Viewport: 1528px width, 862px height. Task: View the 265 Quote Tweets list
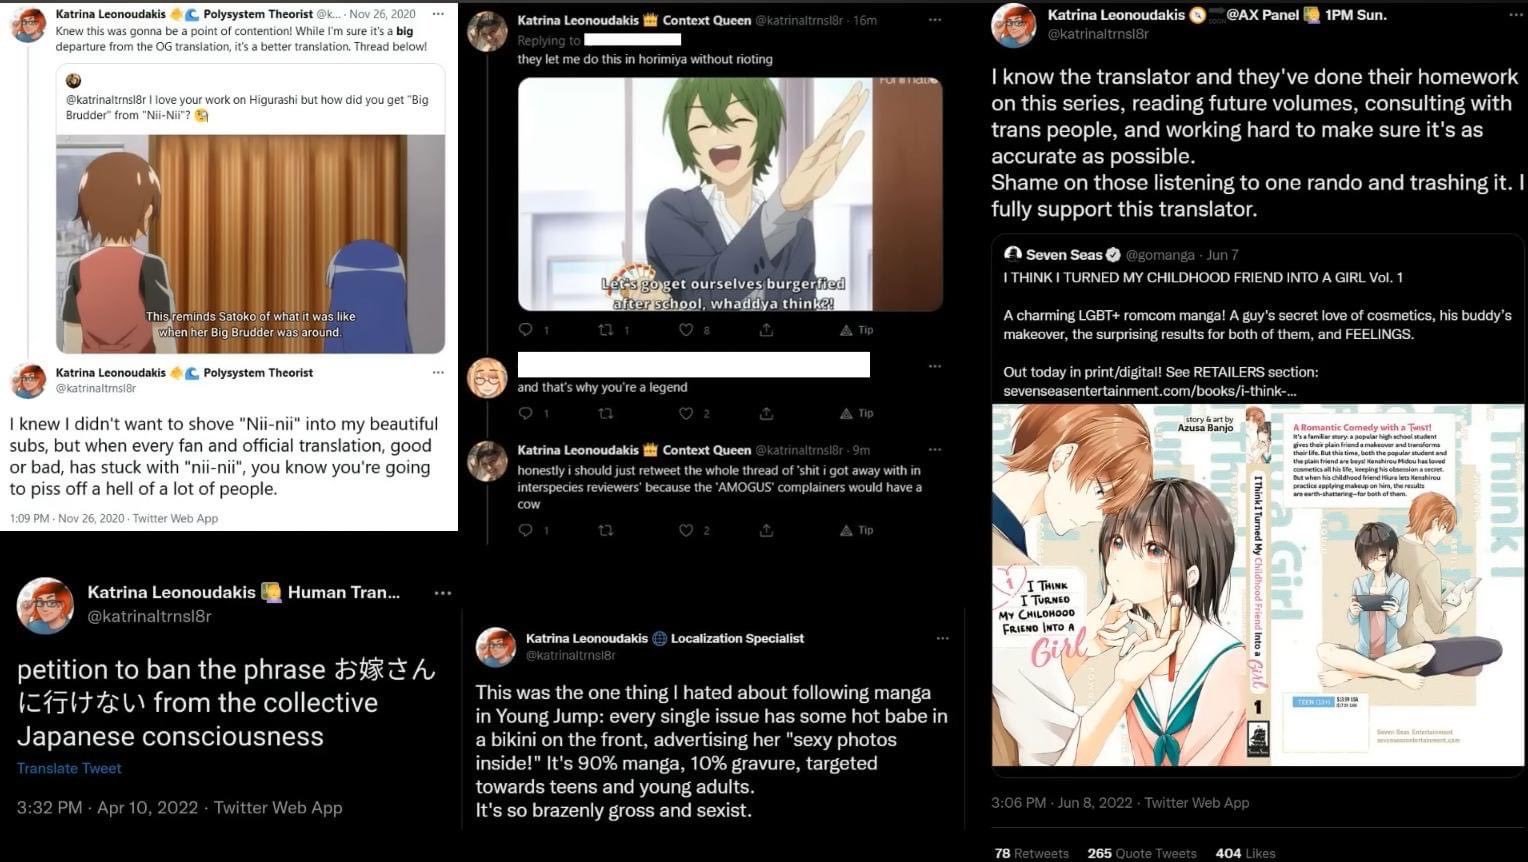click(x=1142, y=853)
